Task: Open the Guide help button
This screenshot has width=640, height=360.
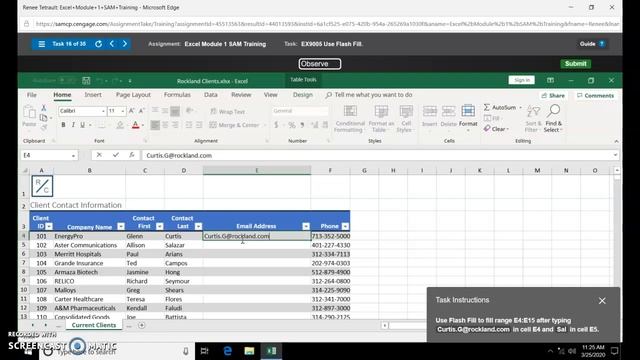Action: 592,44
